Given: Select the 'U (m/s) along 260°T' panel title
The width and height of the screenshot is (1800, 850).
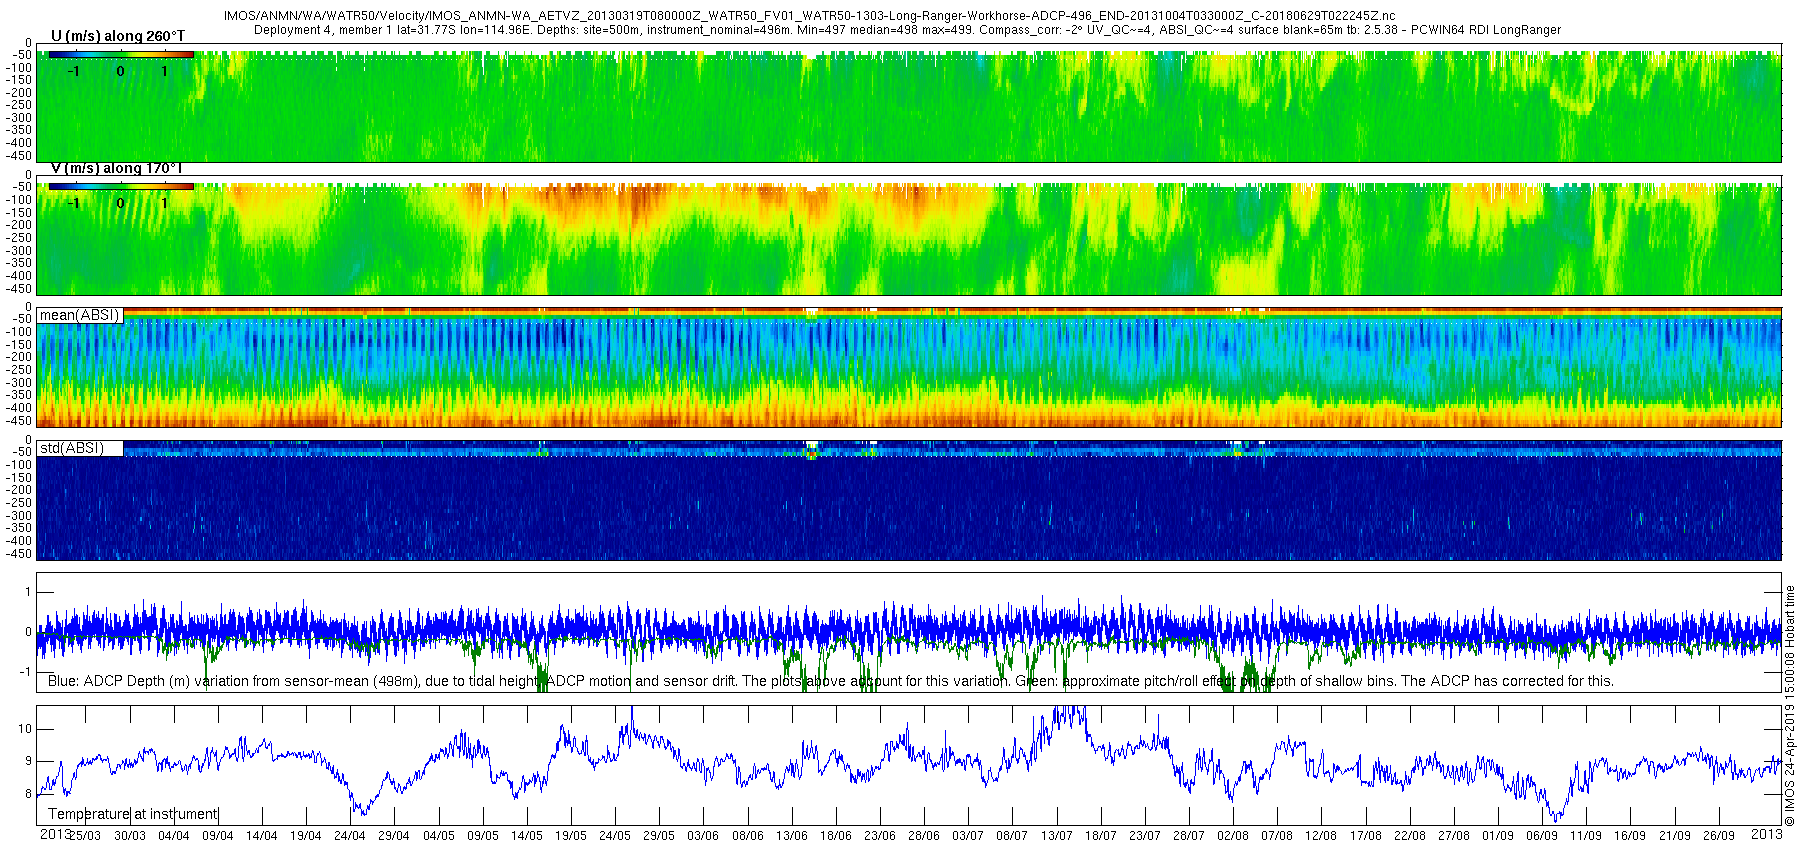Looking at the screenshot, I should [118, 36].
